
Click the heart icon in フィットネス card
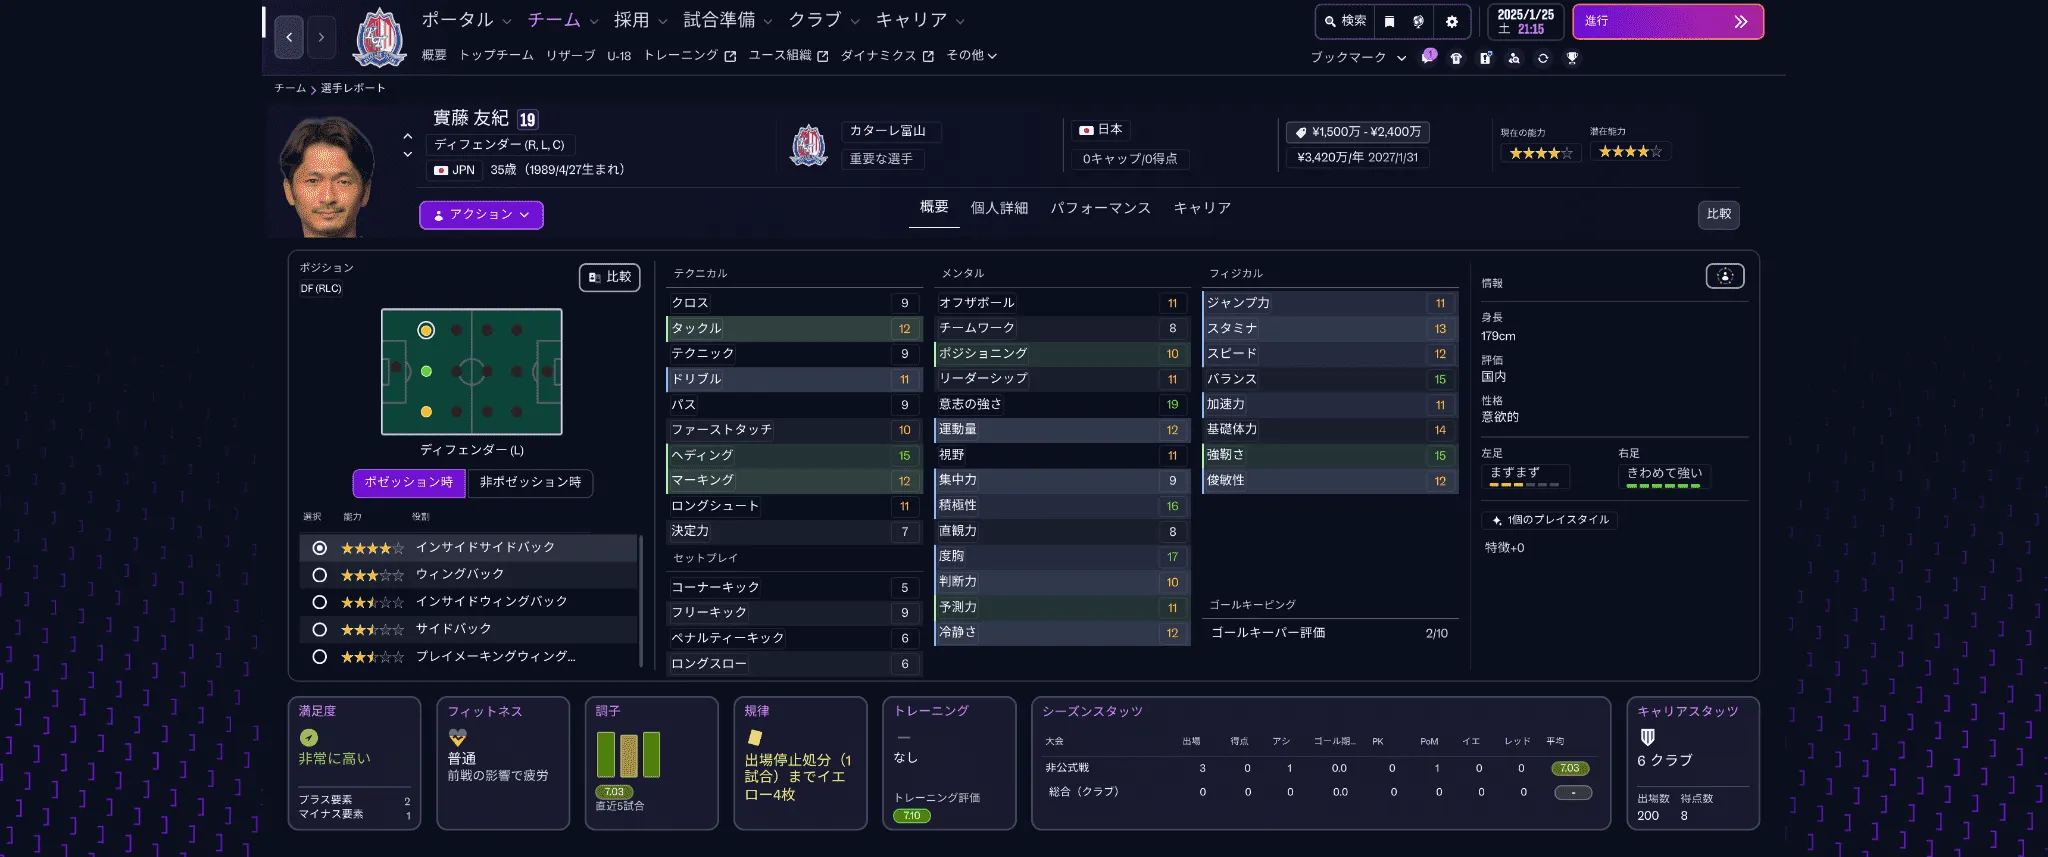point(458,737)
